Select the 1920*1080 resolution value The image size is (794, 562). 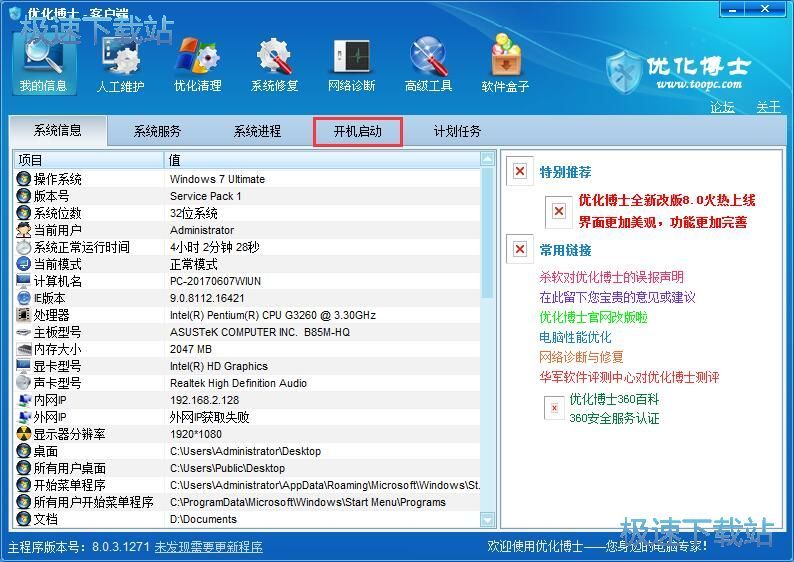tap(195, 434)
